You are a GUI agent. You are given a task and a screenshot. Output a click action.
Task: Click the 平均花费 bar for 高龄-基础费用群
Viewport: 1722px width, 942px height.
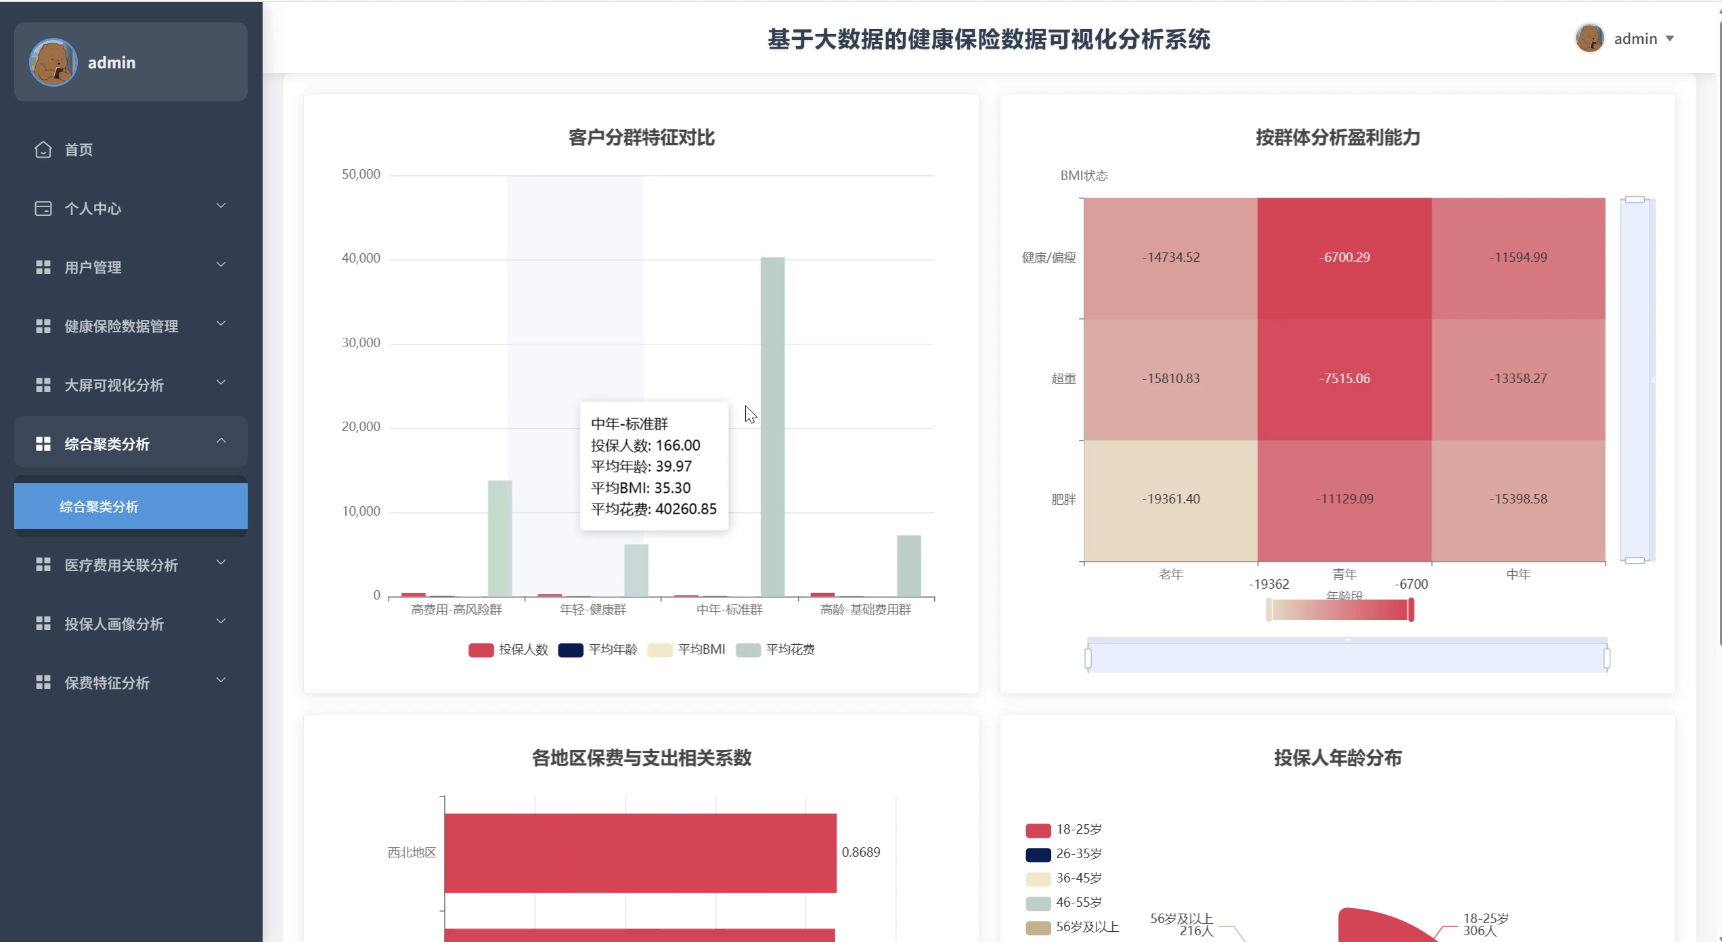pyautogui.click(x=909, y=566)
